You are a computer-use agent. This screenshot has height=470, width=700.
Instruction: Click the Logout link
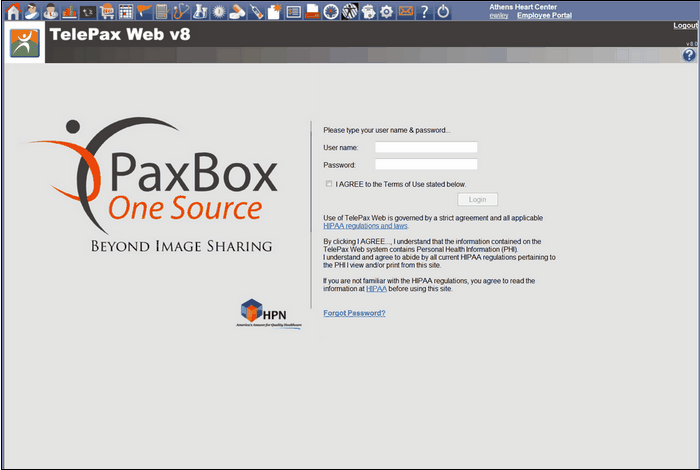pos(685,25)
